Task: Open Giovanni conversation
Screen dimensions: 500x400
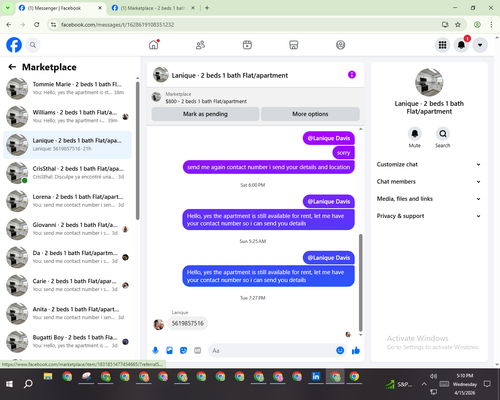Action: point(67,229)
